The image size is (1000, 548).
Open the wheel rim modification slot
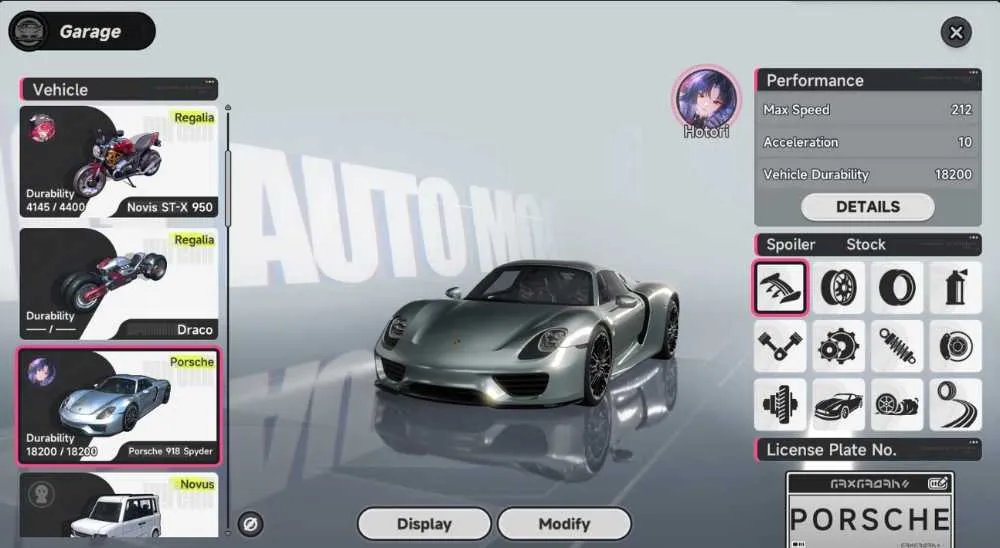pyautogui.click(x=839, y=287)
